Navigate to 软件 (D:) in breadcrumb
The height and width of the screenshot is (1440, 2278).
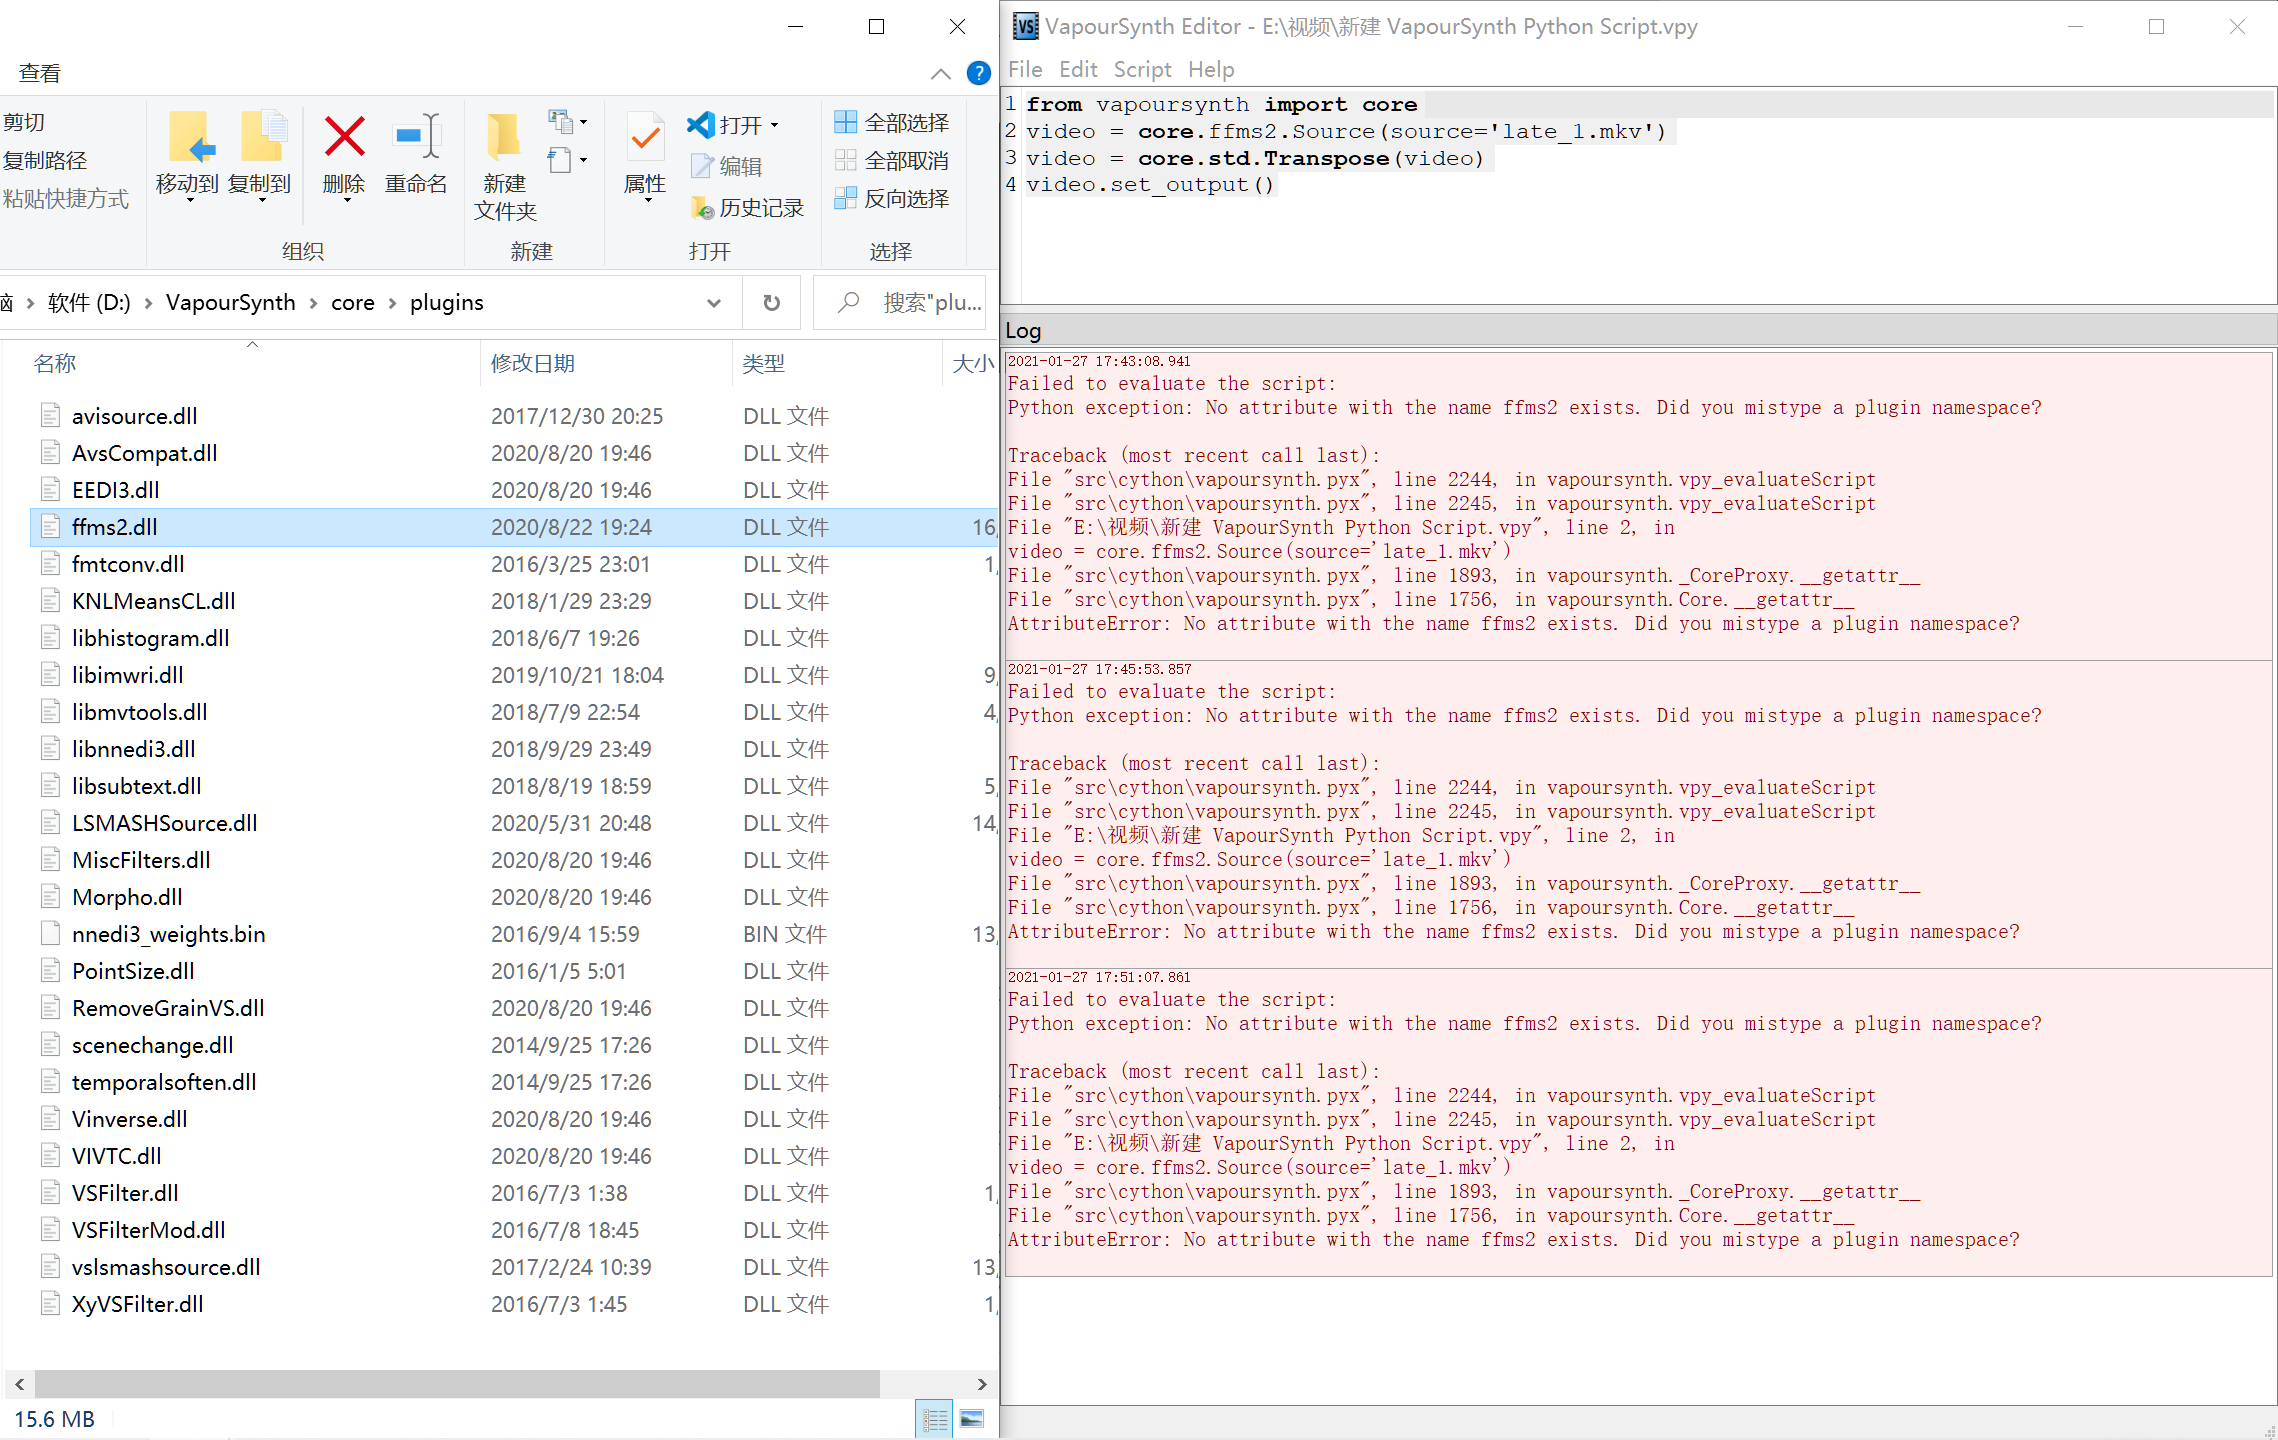[89, 302]
